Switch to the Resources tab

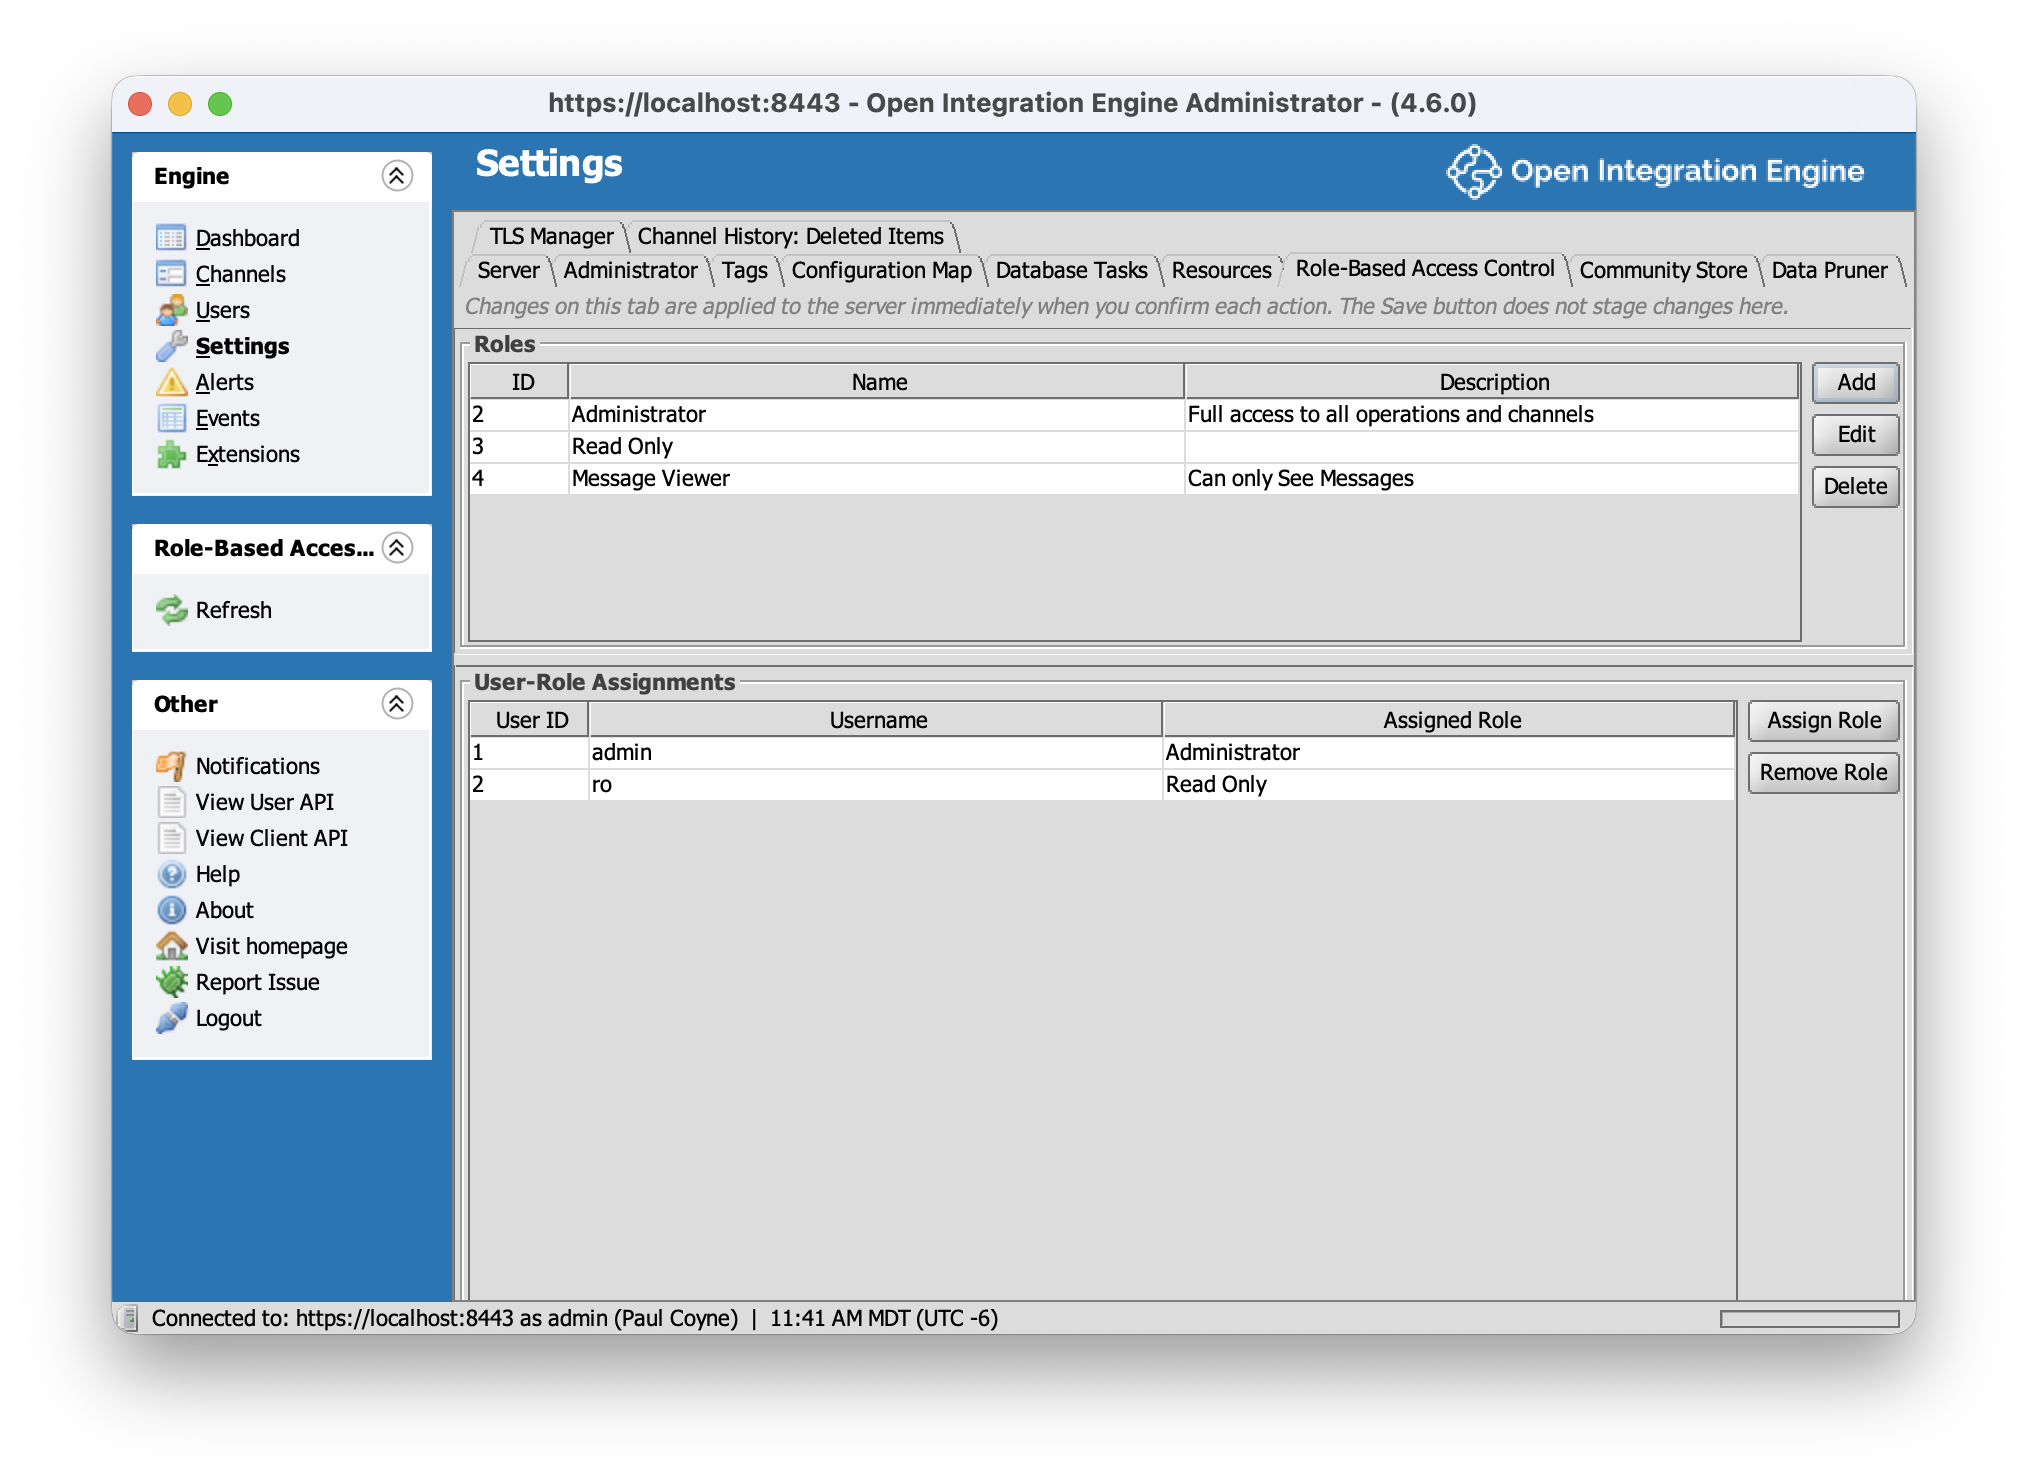coord(1221,270)
